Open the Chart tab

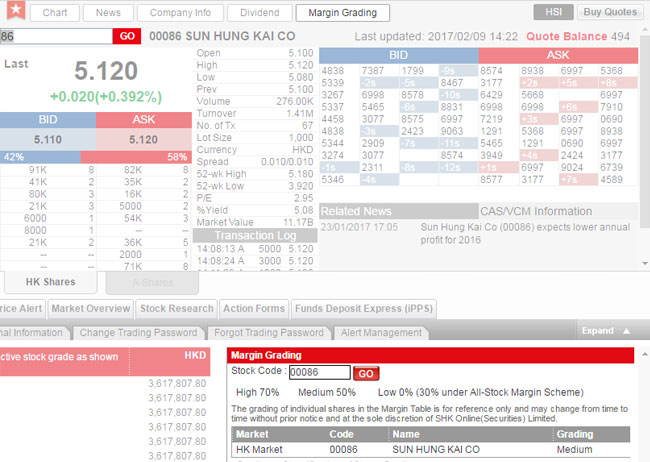(x=55, y=13)
